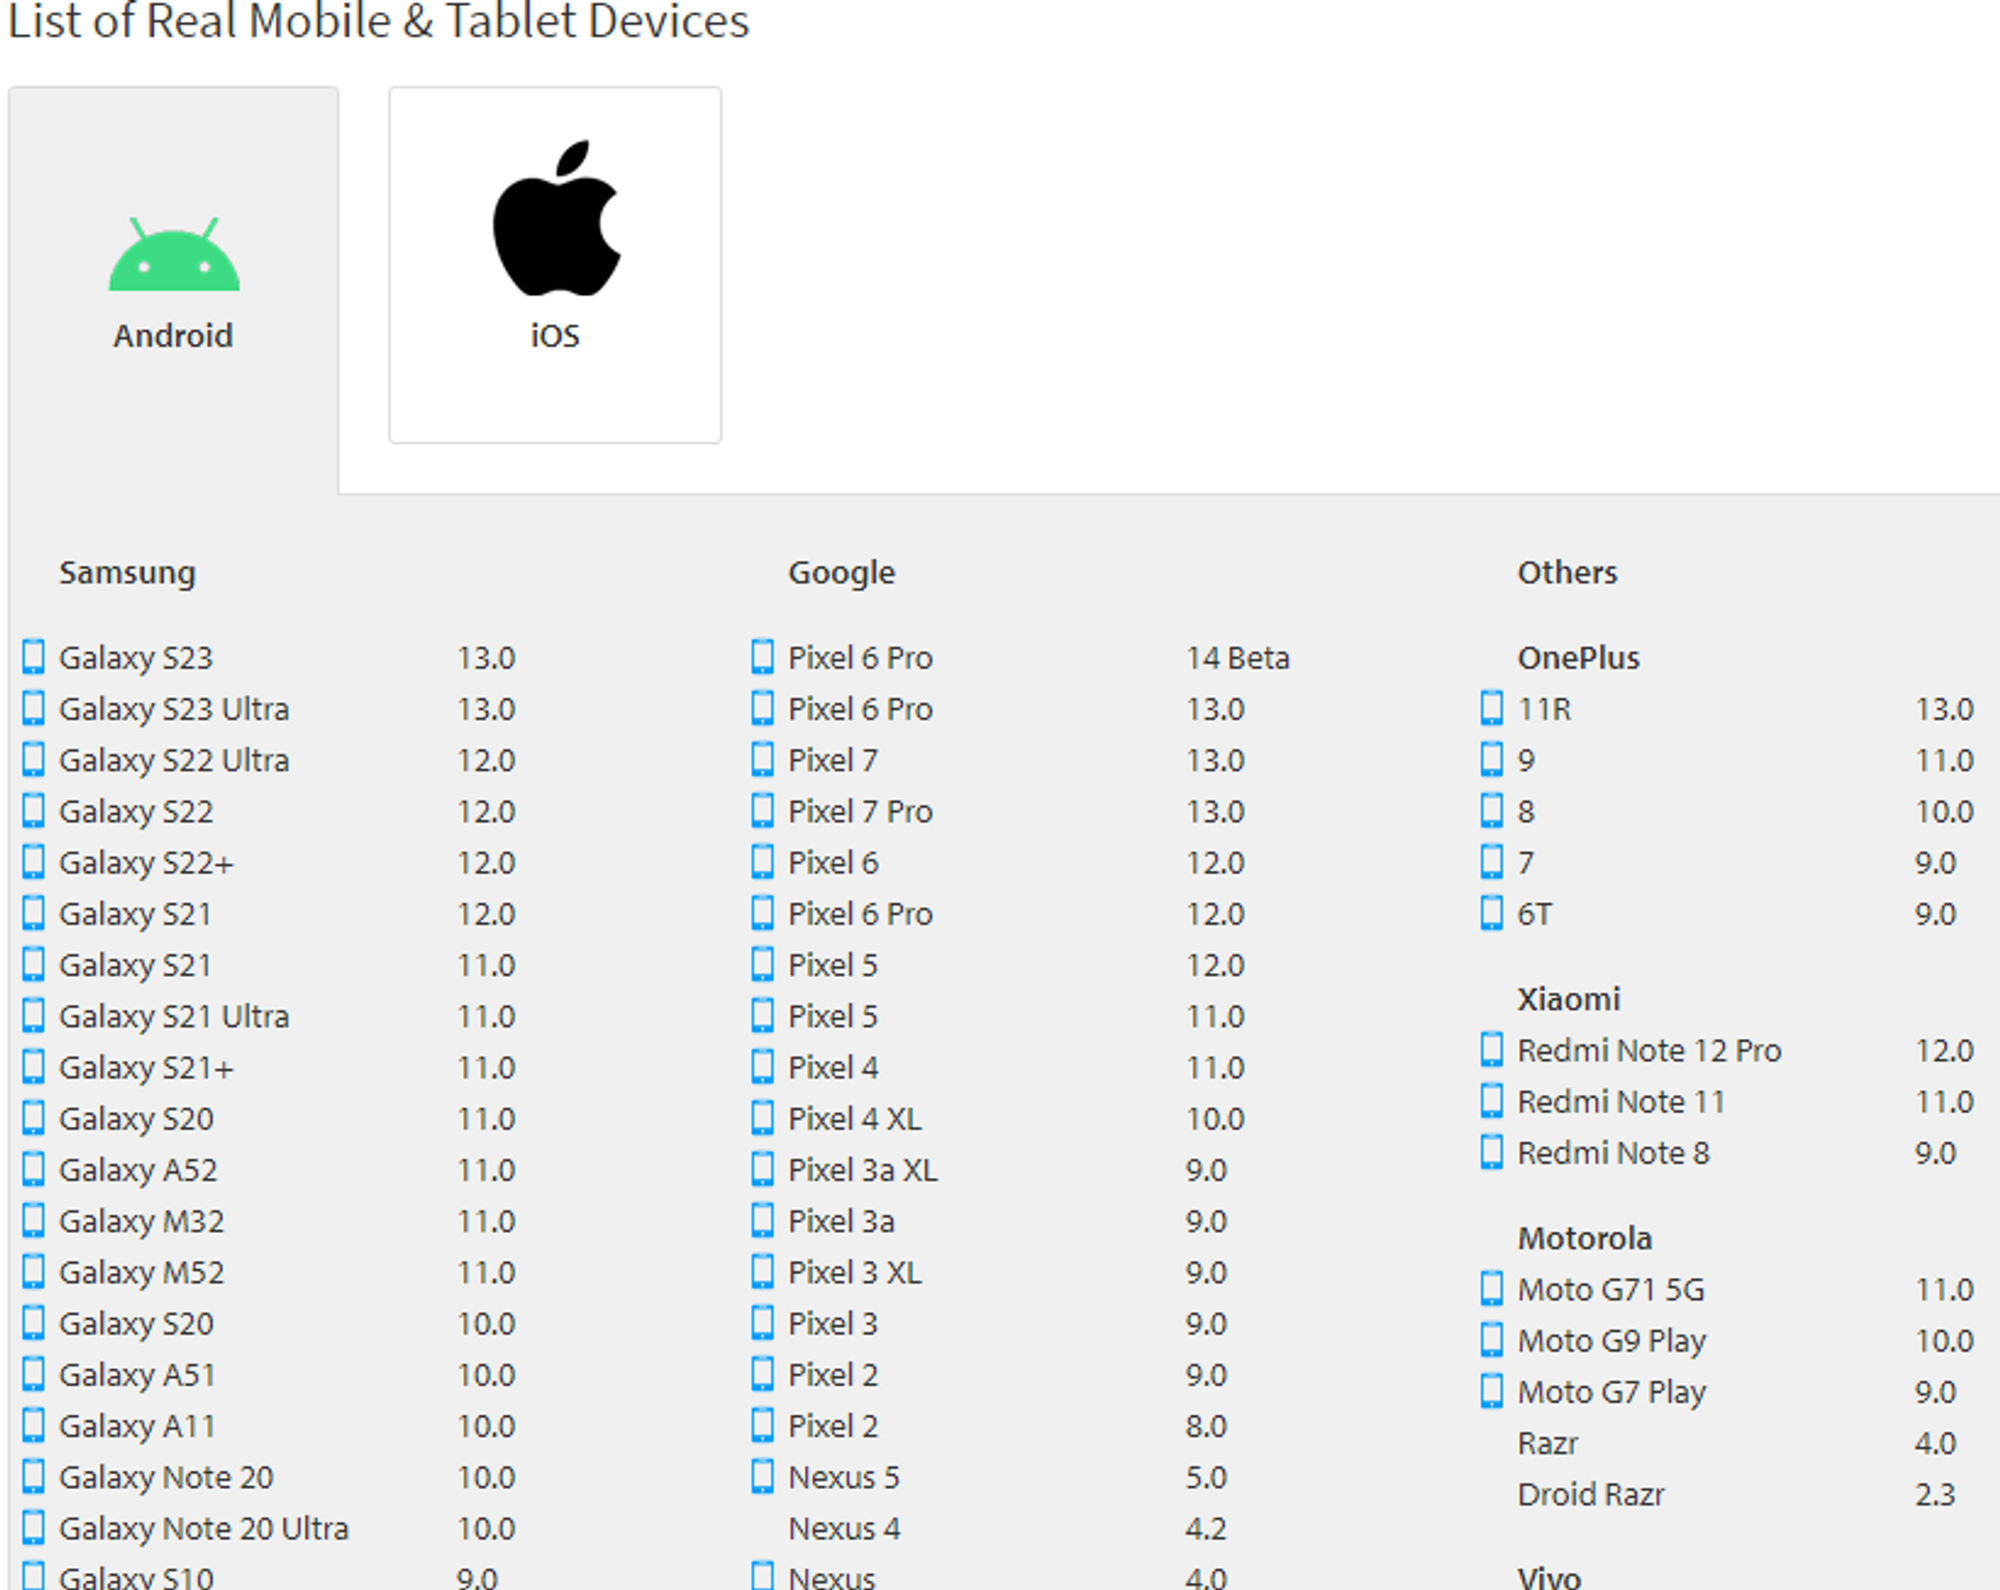
Task: Click the phone icon beside Redmi Note 12 Pro
Action: [x=1491, y=1049]
